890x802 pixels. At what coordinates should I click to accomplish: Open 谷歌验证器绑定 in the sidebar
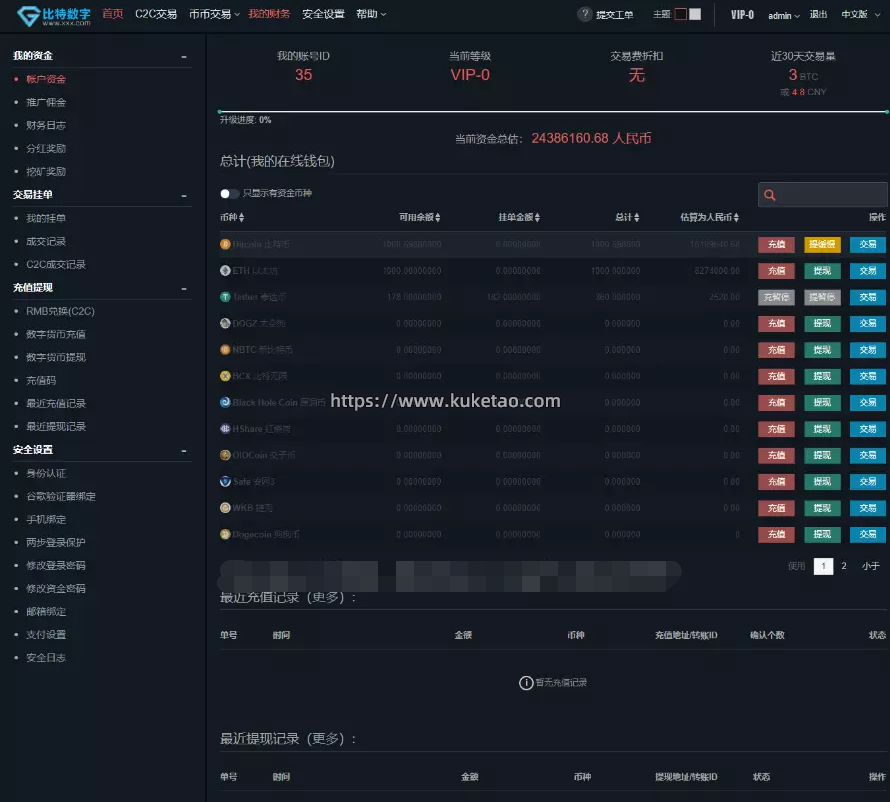click(x=61, y=497)
